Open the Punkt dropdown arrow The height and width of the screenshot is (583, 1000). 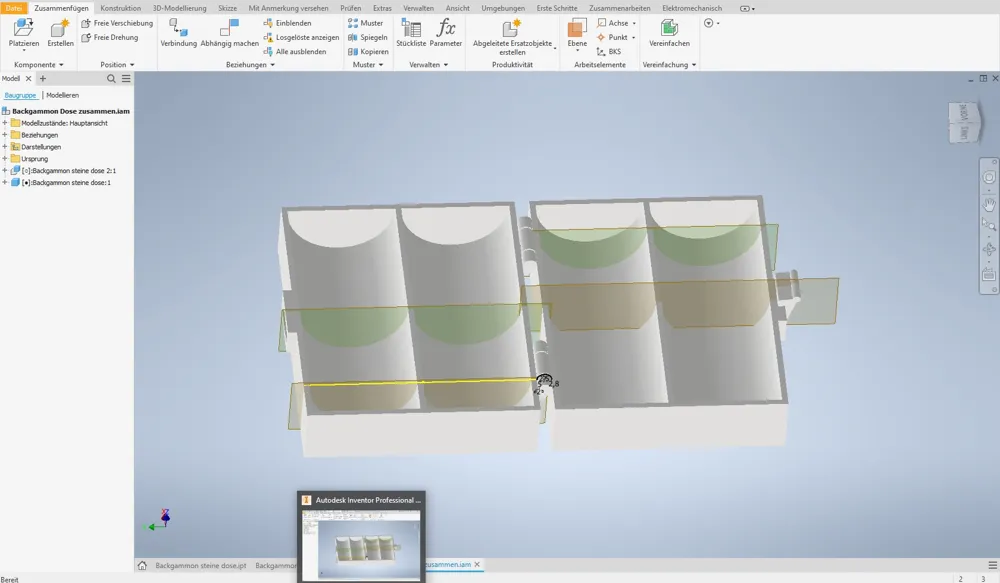(x=633, y=38)
